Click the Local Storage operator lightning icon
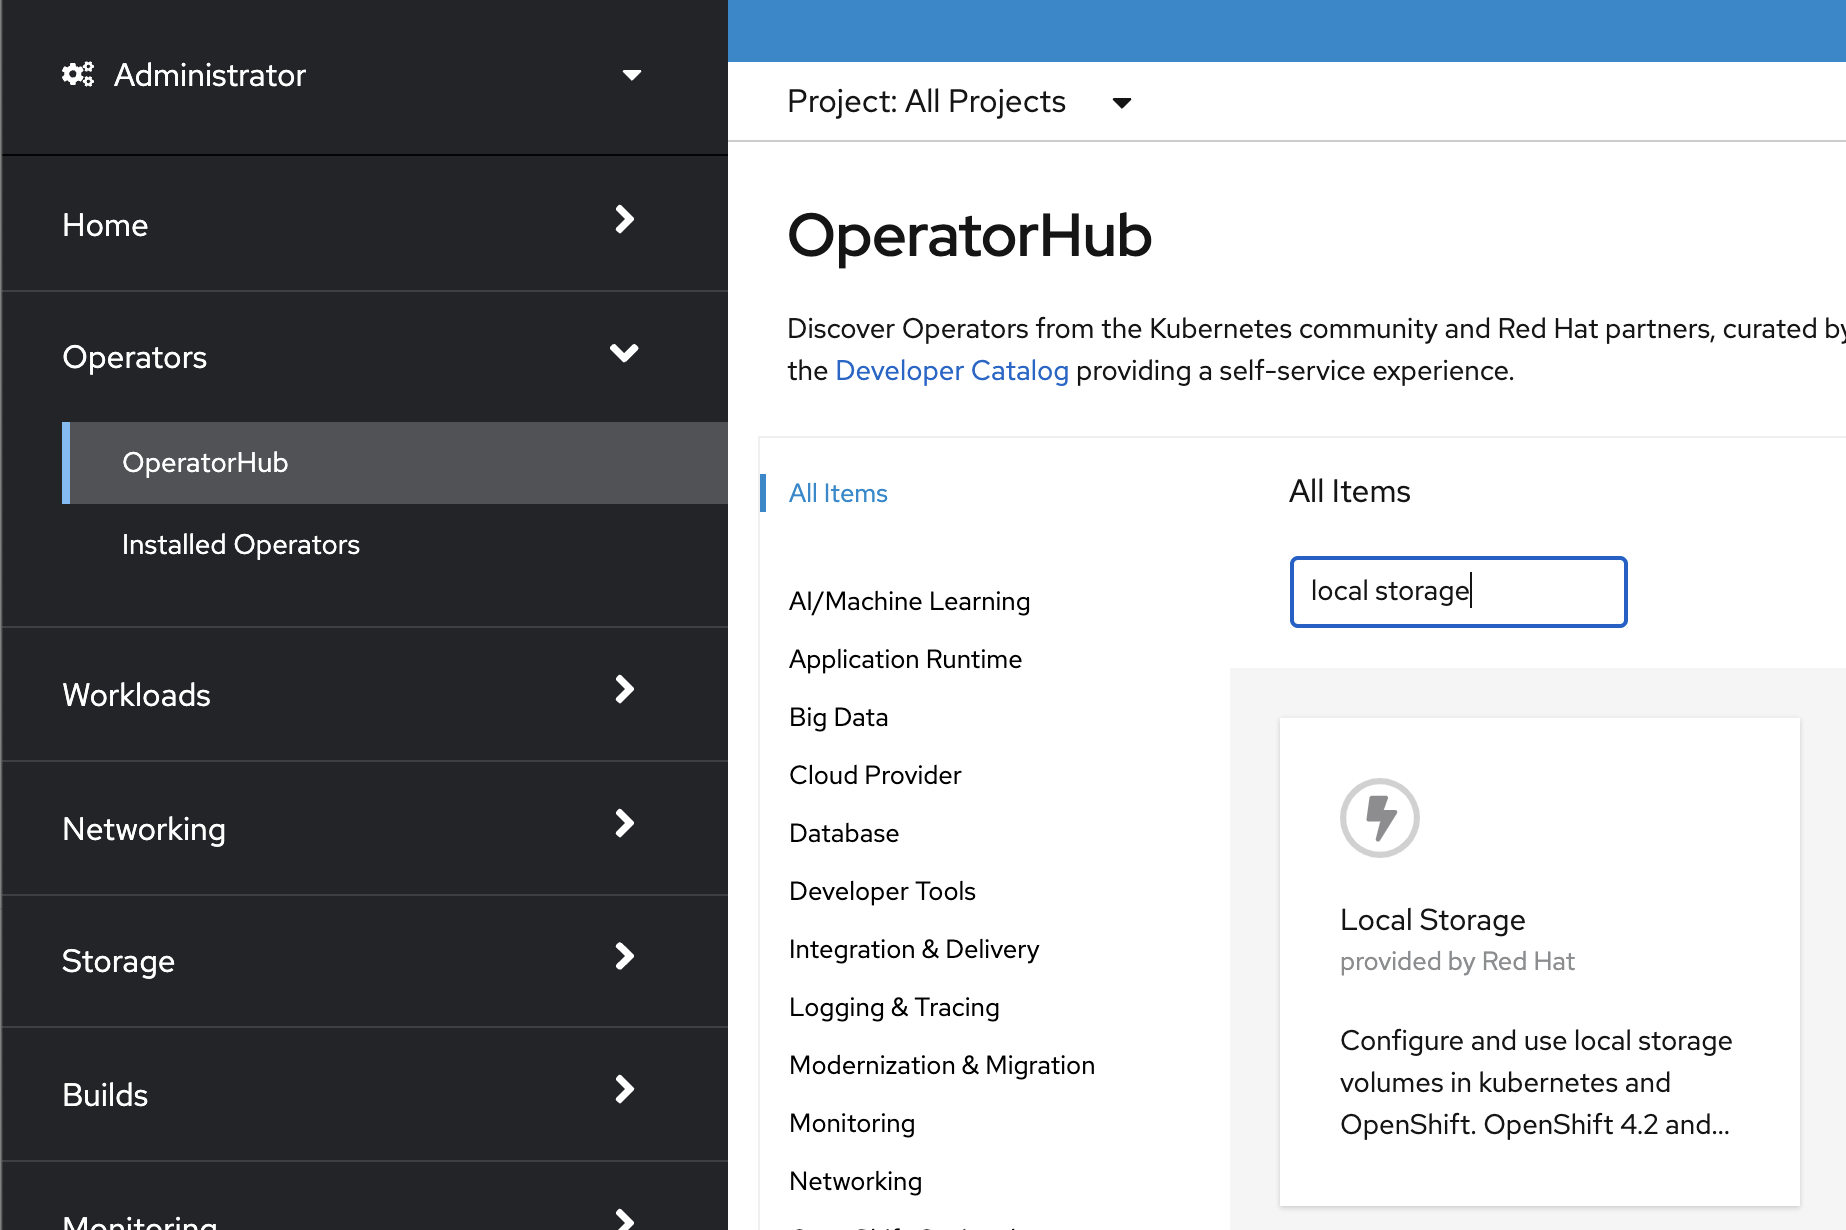This screenshot has height=1230, width=1846. pos(1379,818)
